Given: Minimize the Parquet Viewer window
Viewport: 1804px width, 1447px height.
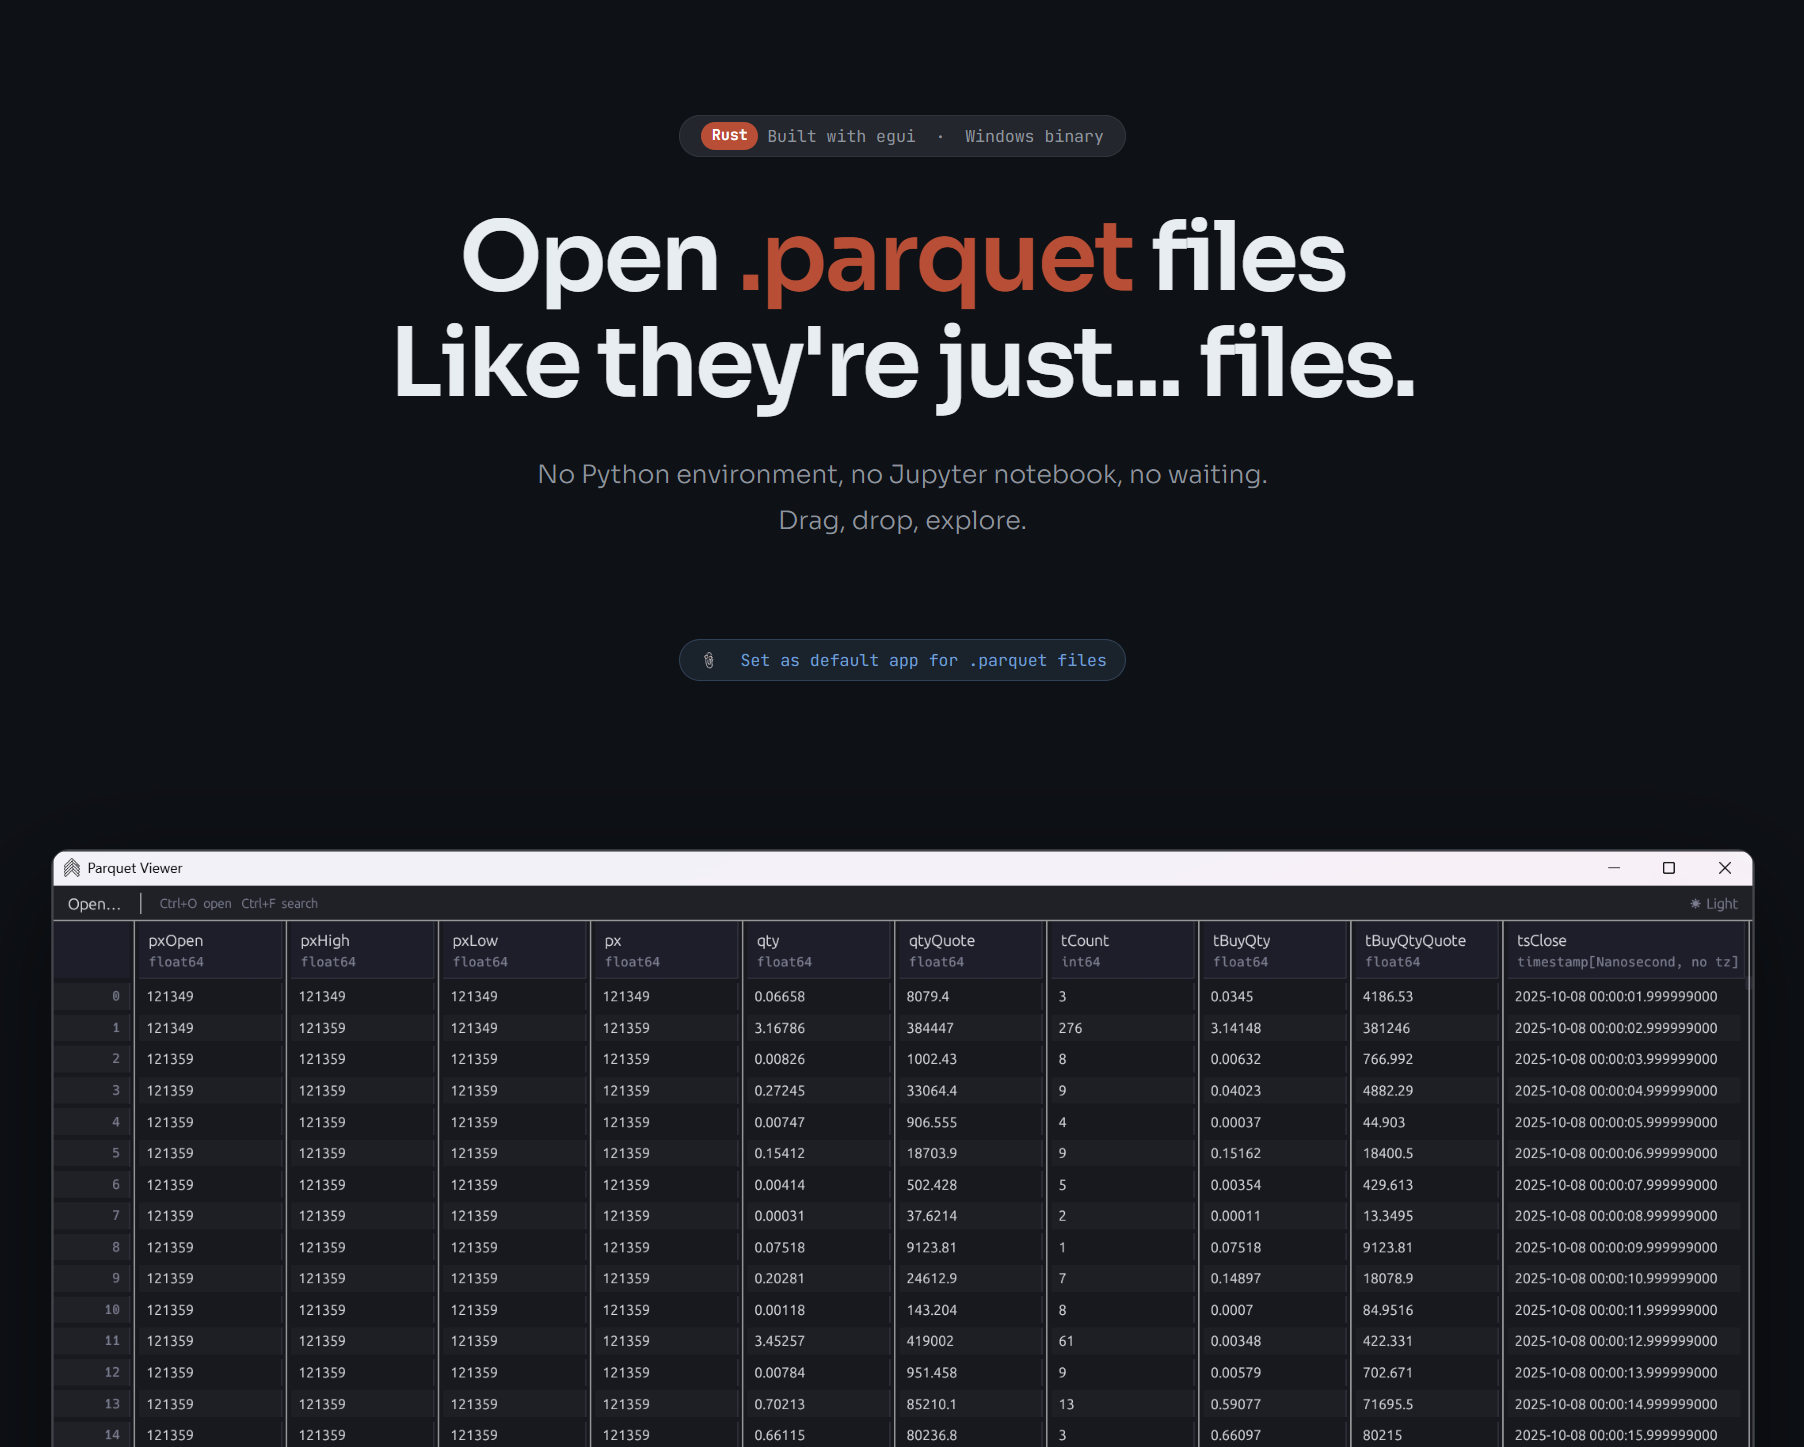Looking at the screenshot, I should click(1614, 868).
